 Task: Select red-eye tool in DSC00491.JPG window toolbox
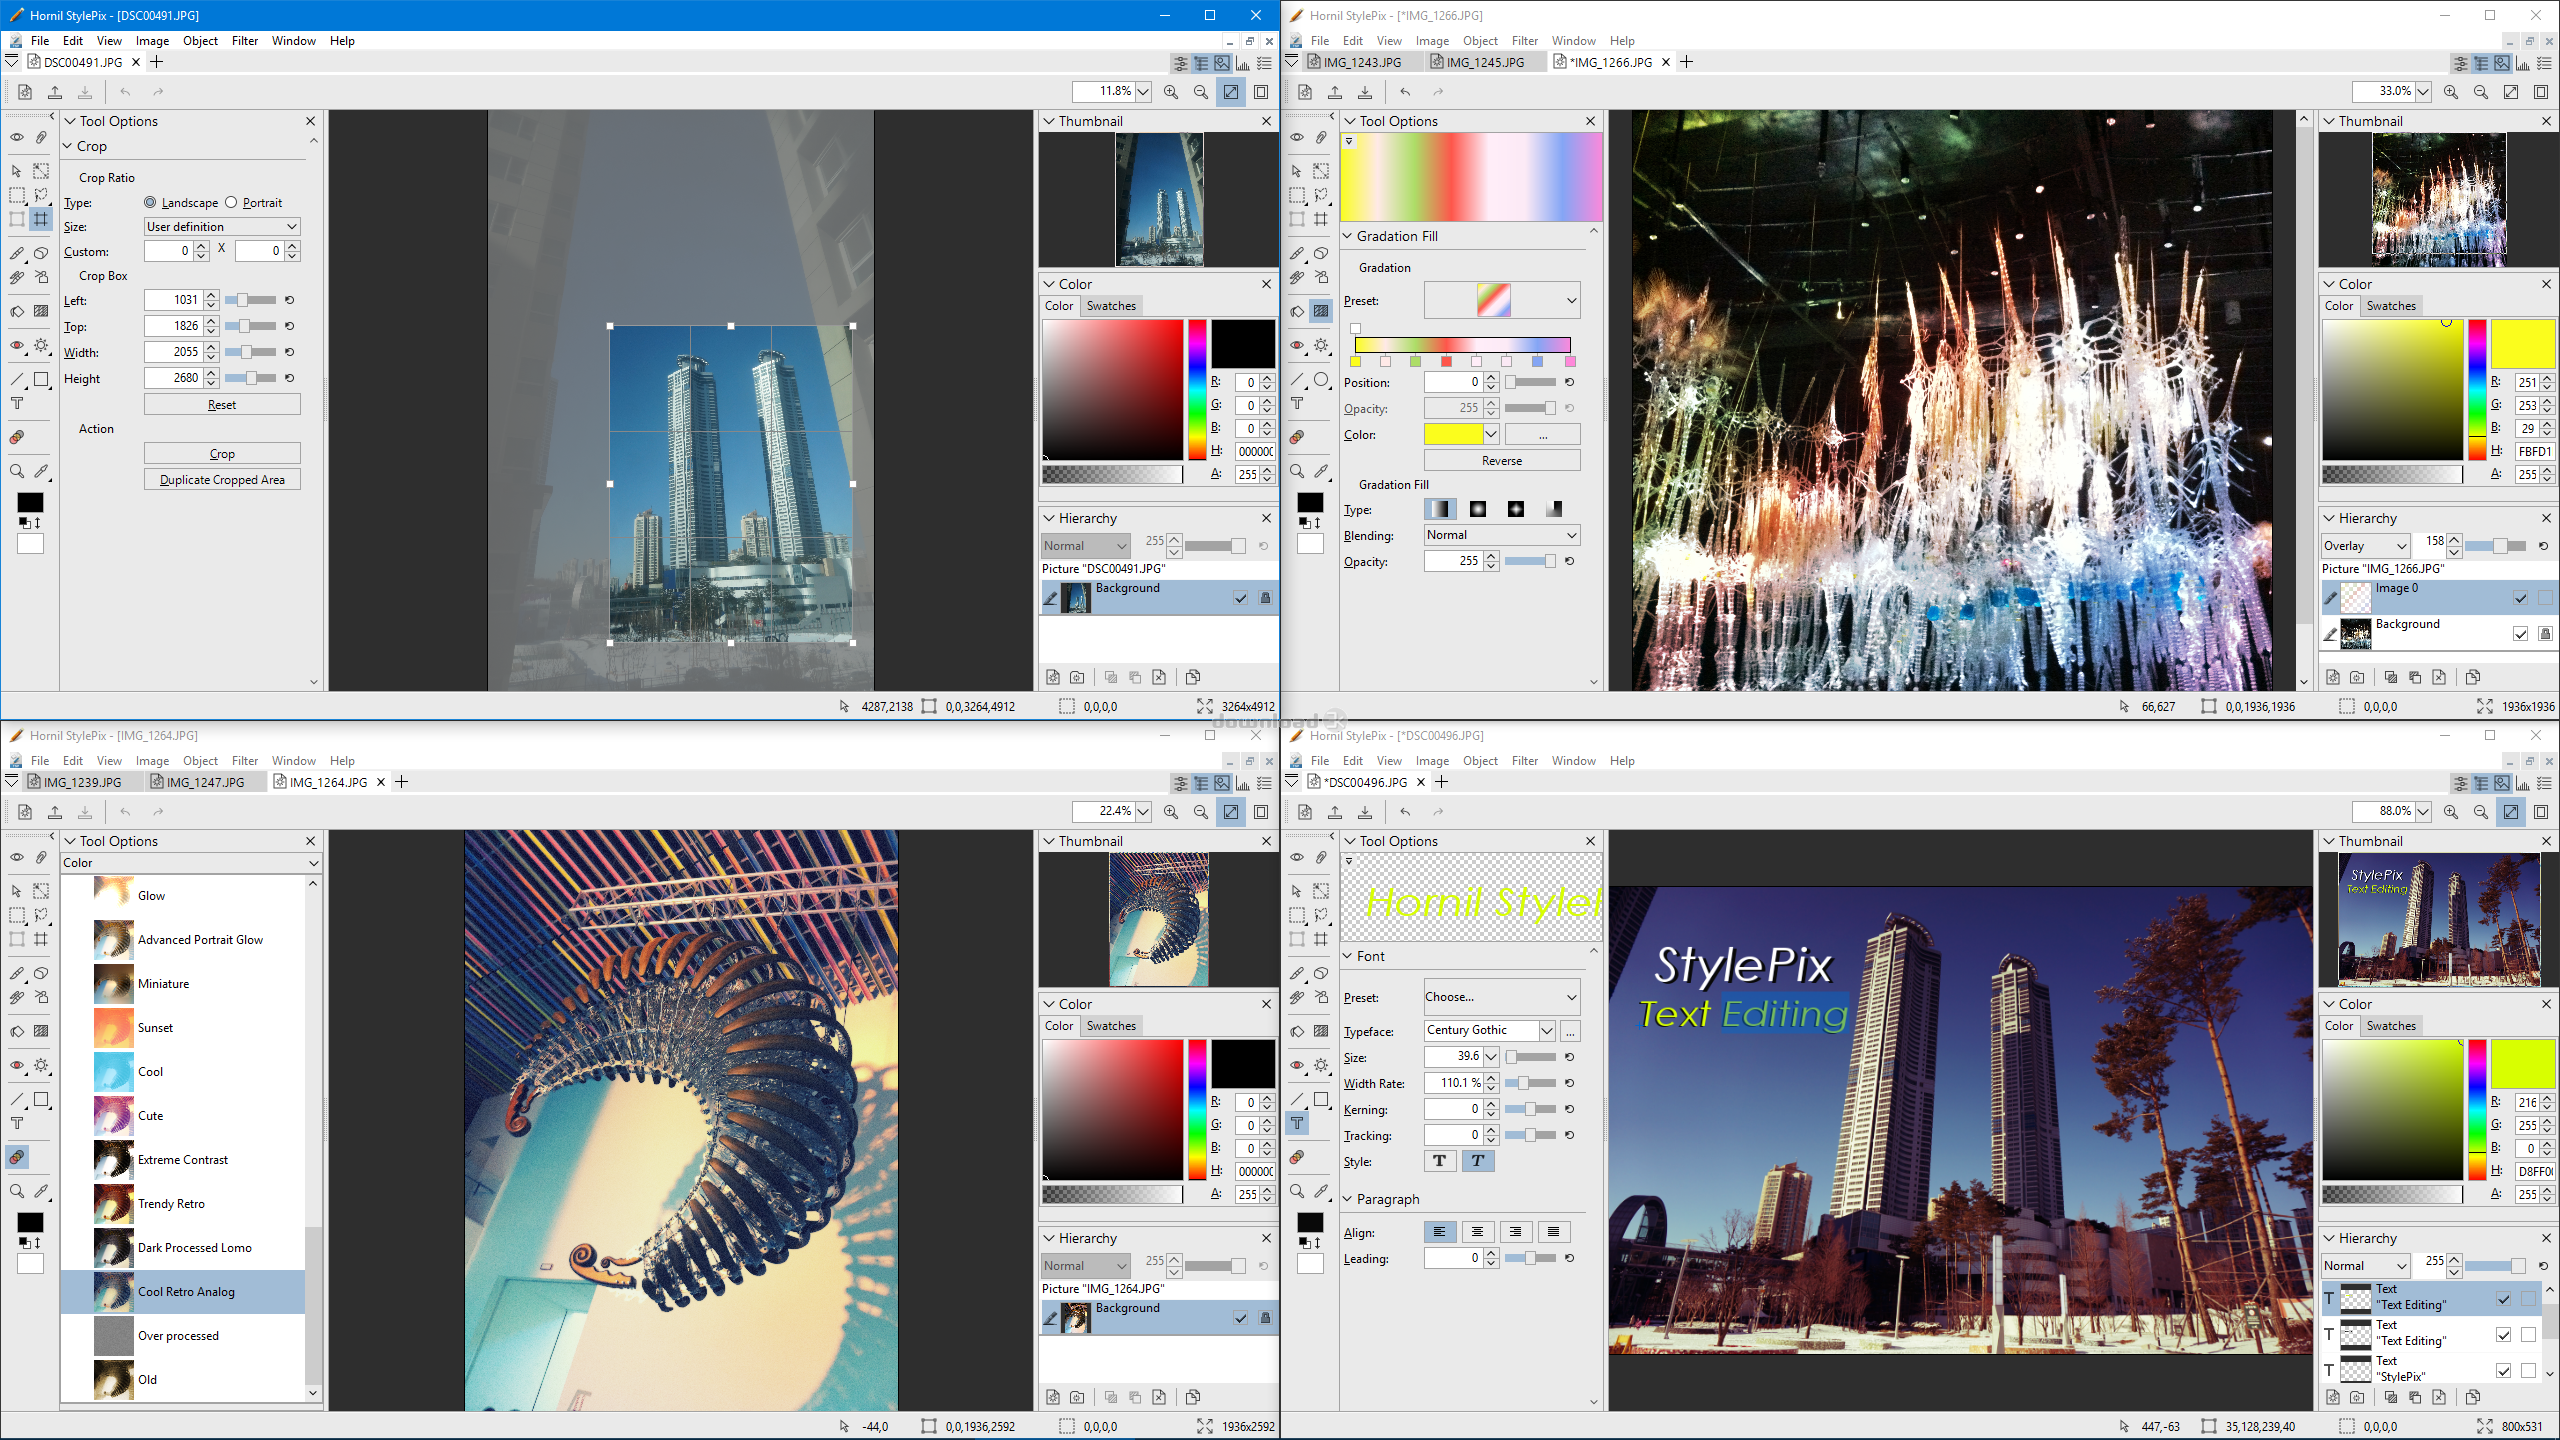click(17, 345)
